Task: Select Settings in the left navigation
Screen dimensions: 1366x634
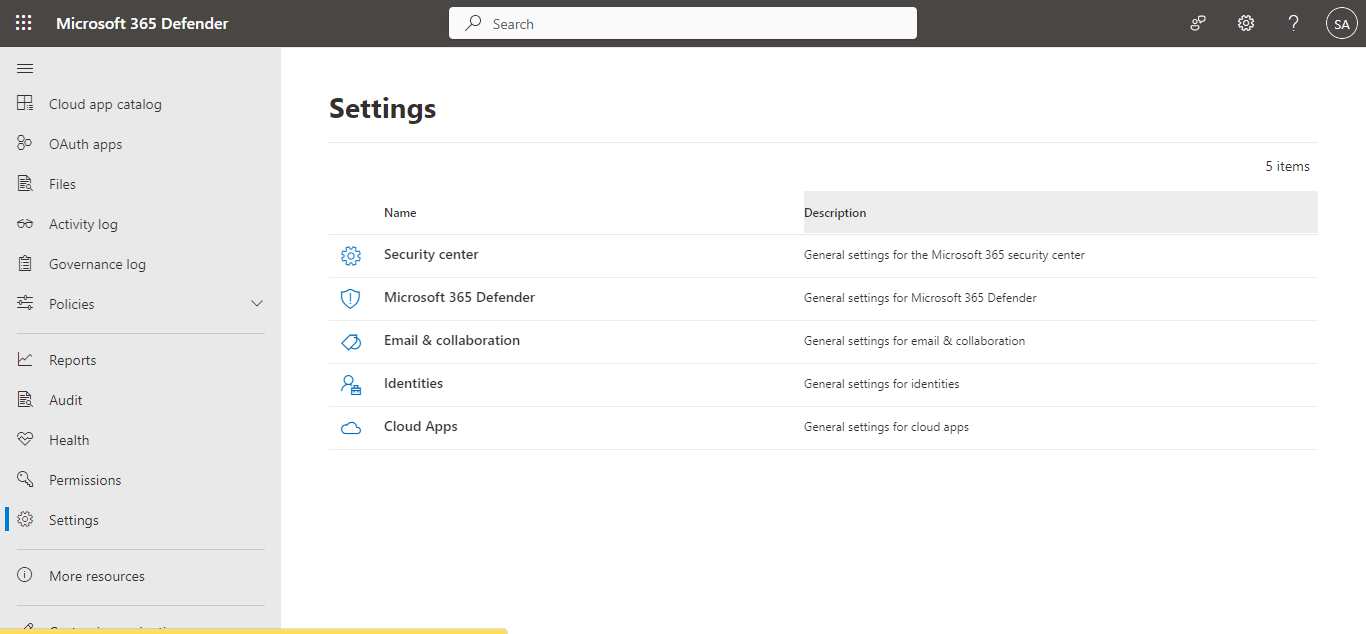Action: 73,519
